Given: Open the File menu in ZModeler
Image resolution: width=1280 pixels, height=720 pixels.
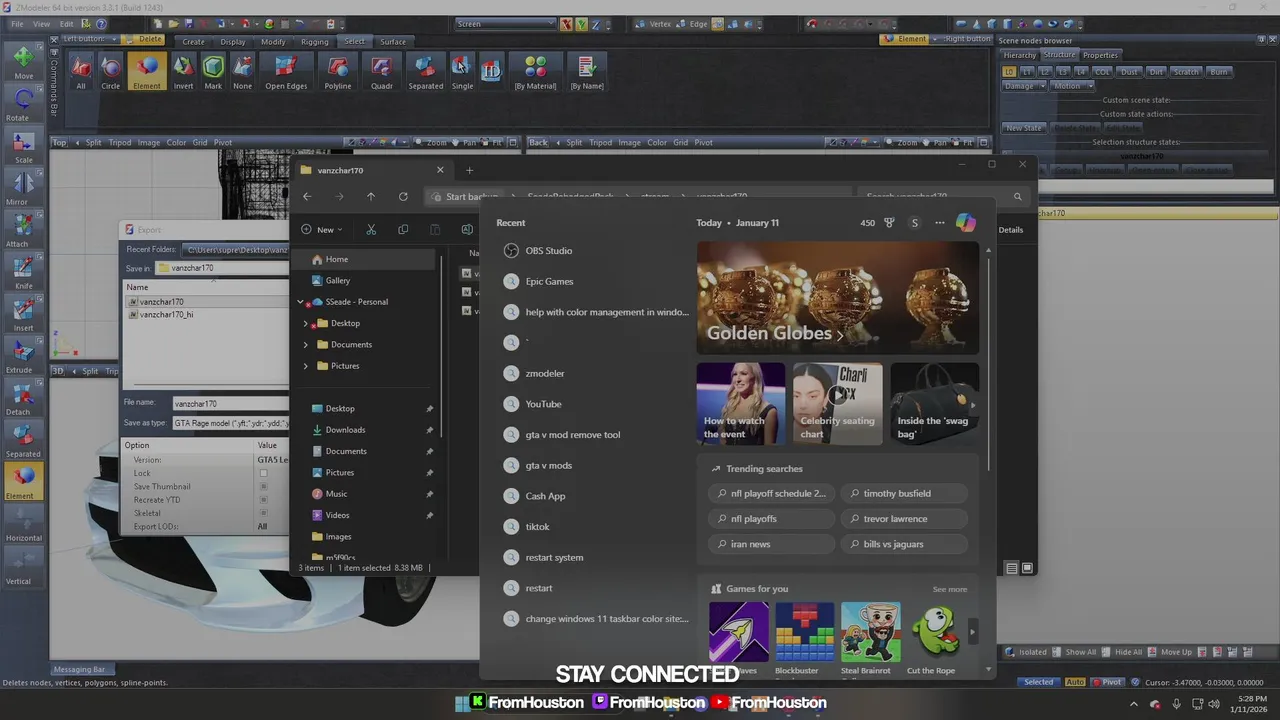Looking at the screenshot, I should click(18, 24).
